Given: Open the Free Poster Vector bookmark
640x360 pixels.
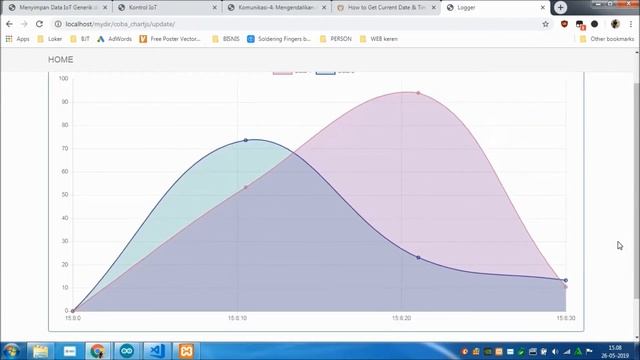Looking at the screenshot, I should [x=170, y=39].
